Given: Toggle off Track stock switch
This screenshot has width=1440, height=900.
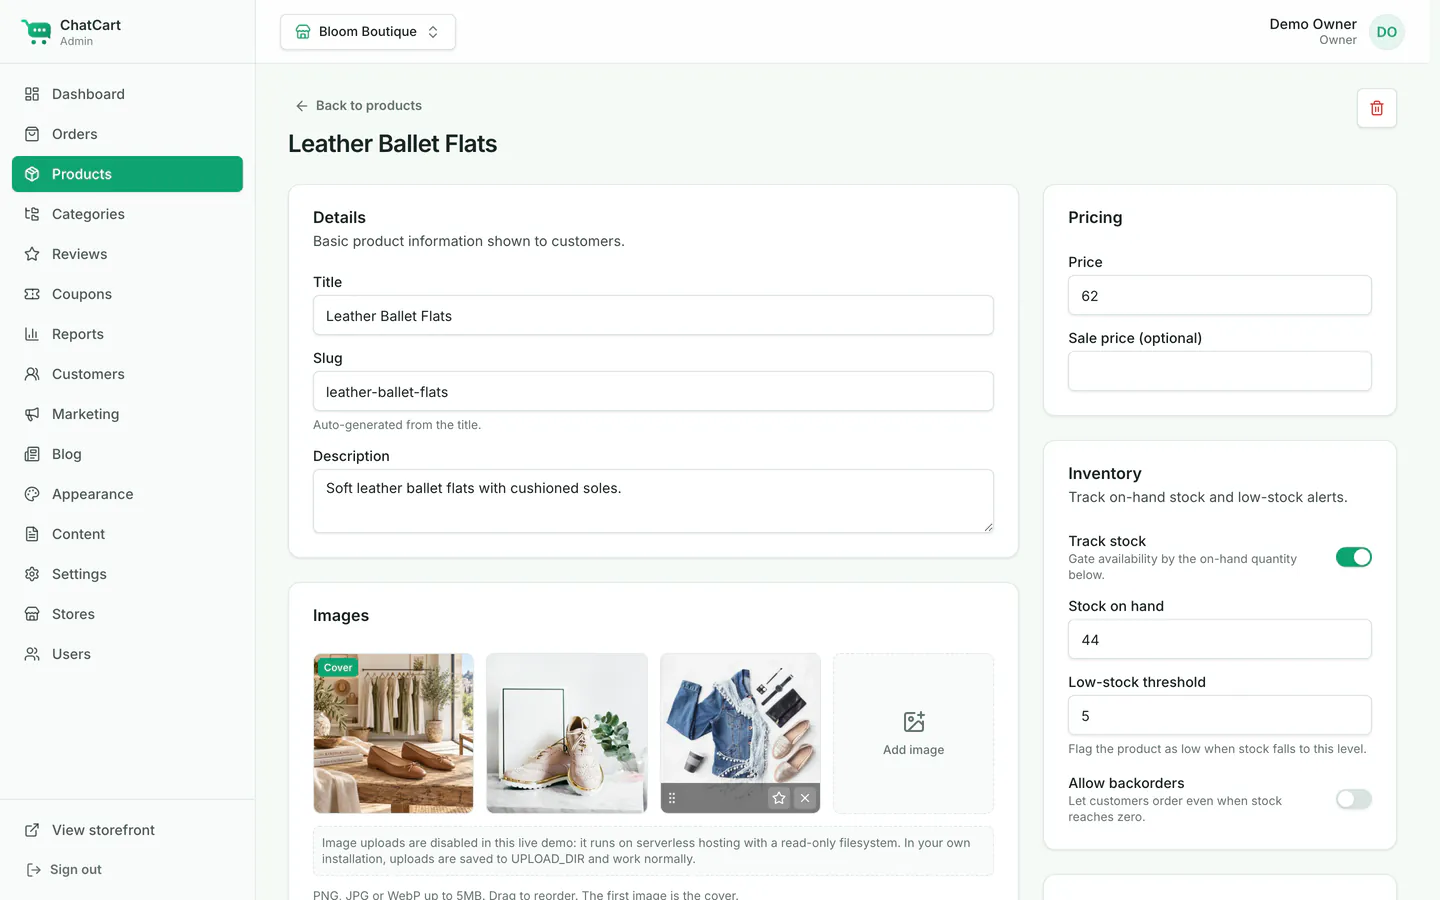Looking at the screenshot, I should tap(1354, 557).
